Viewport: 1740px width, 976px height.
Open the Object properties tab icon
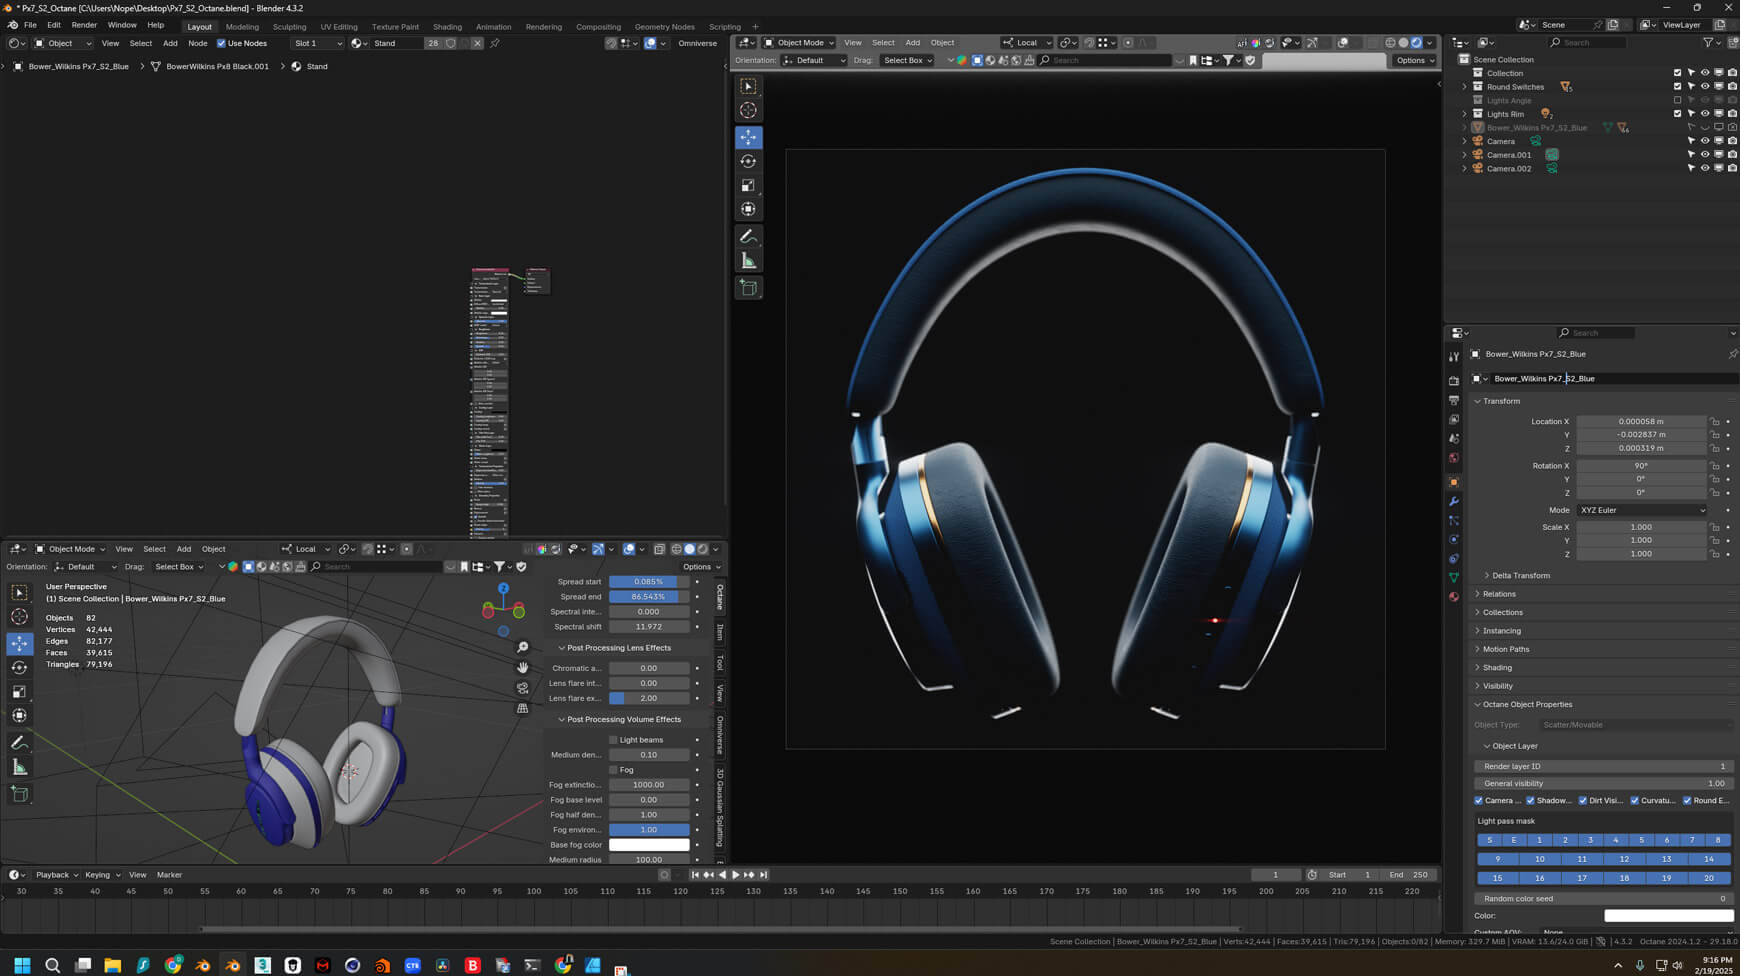(x=1454, y=482)
